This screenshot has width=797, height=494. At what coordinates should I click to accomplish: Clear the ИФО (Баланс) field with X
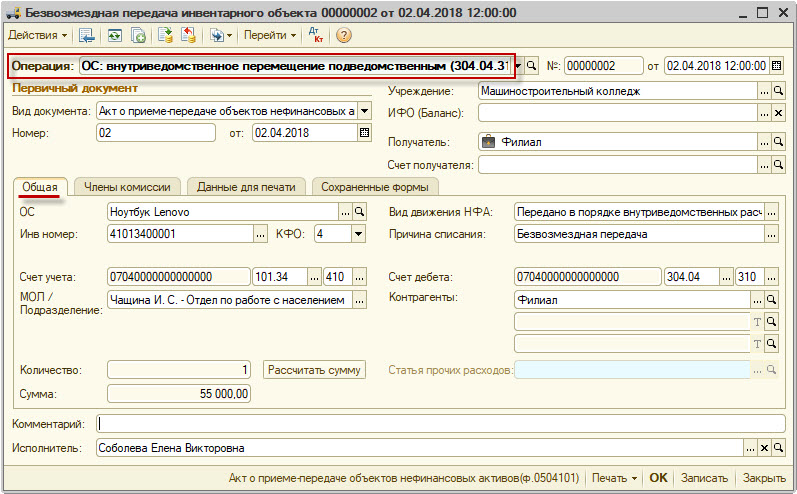coord(778,113)
